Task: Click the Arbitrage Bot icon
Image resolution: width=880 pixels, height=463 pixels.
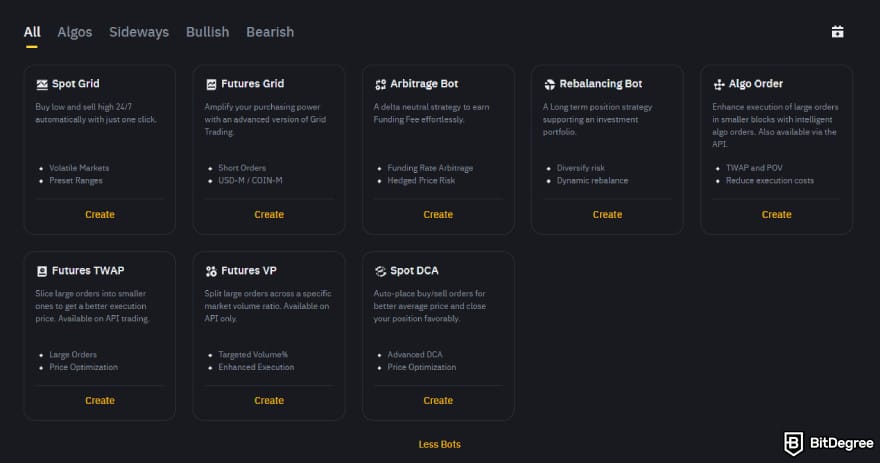Action: (x=381, y=85)
